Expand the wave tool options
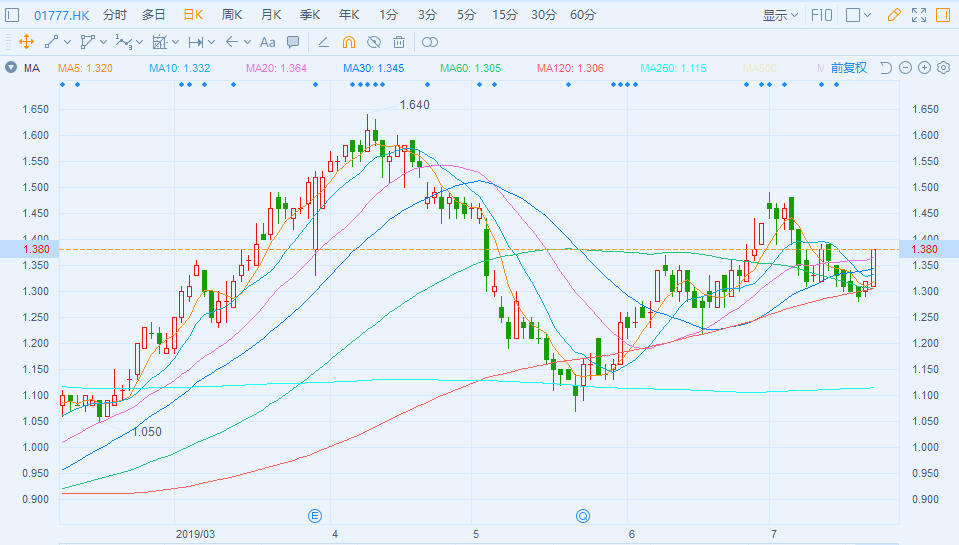Image resolution: width=959 pixels, height=545 pixels. tap(139, 42)
